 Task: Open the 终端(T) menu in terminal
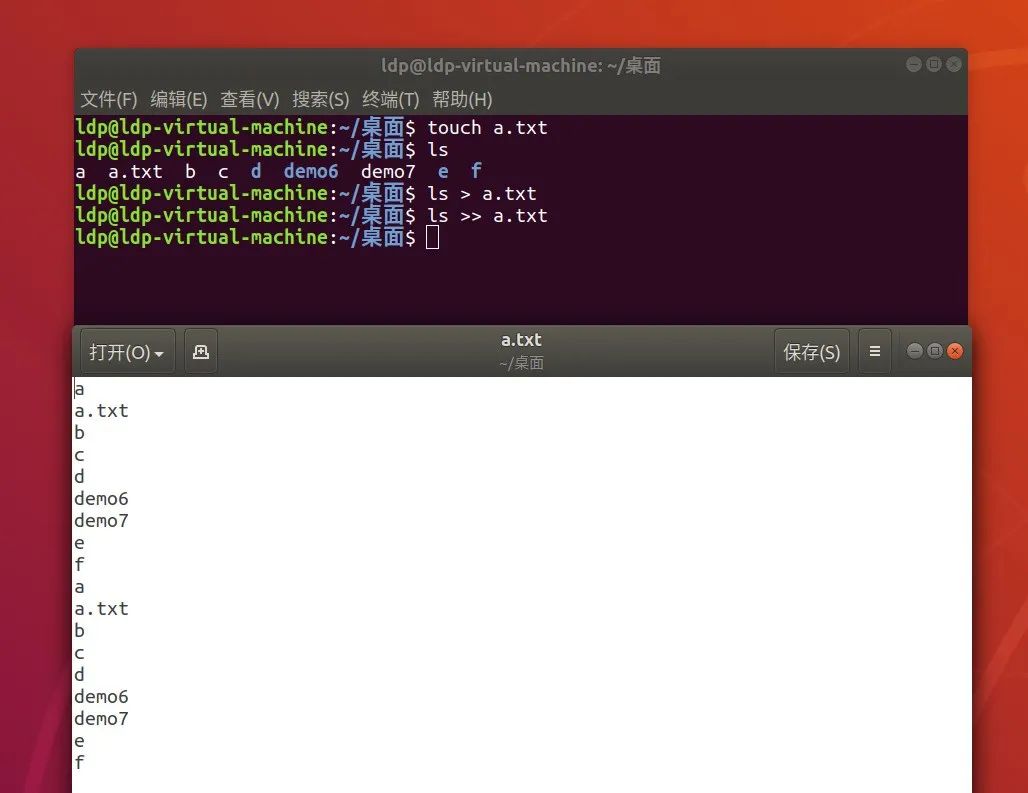click(x=390, y=100)
